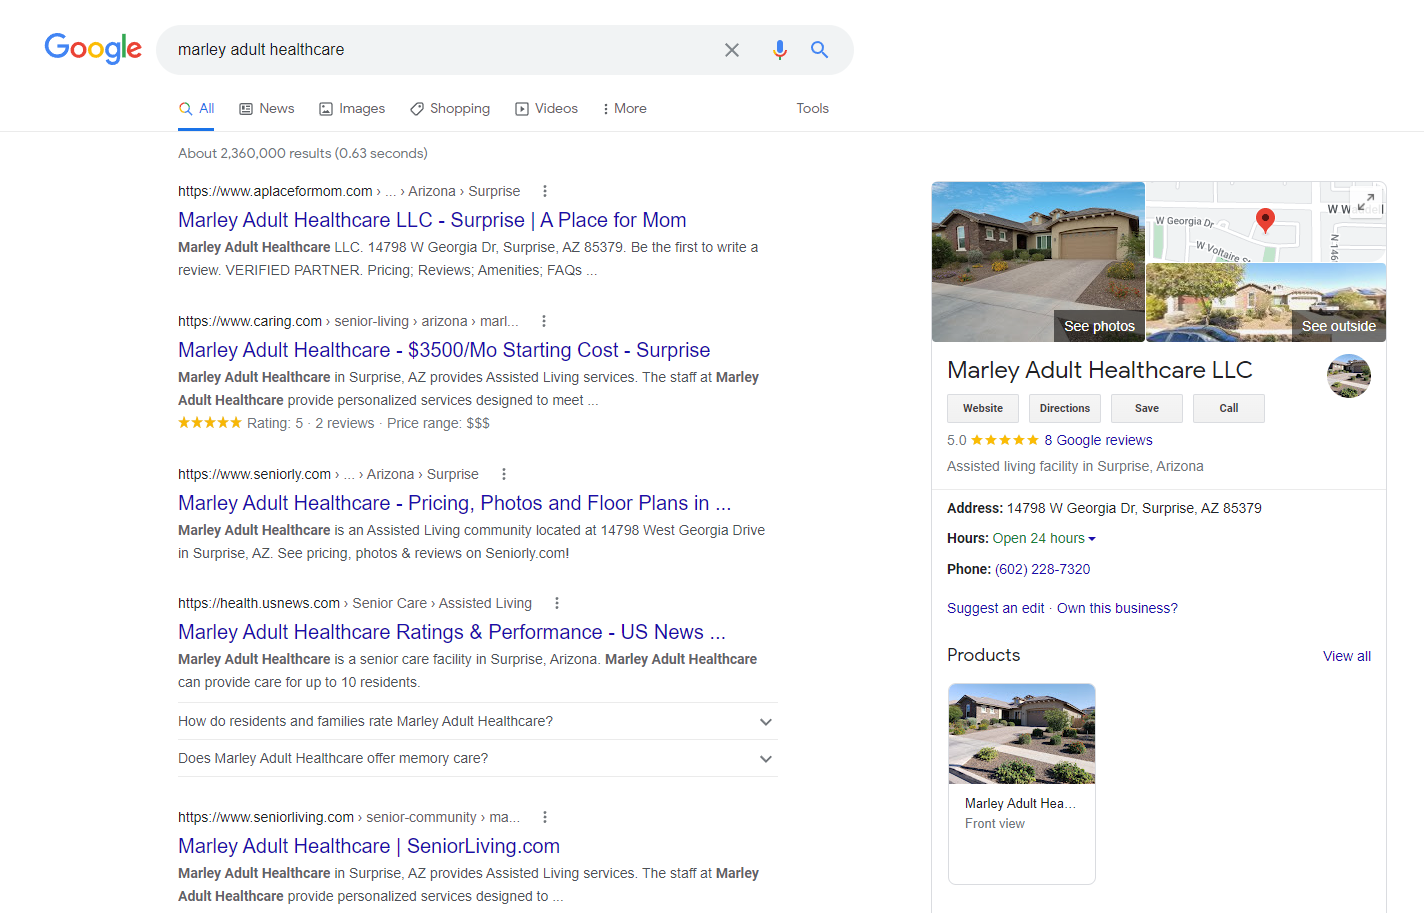1424x913 pixels.
Task: Open the Shopping tab
Action: (450, 108)
